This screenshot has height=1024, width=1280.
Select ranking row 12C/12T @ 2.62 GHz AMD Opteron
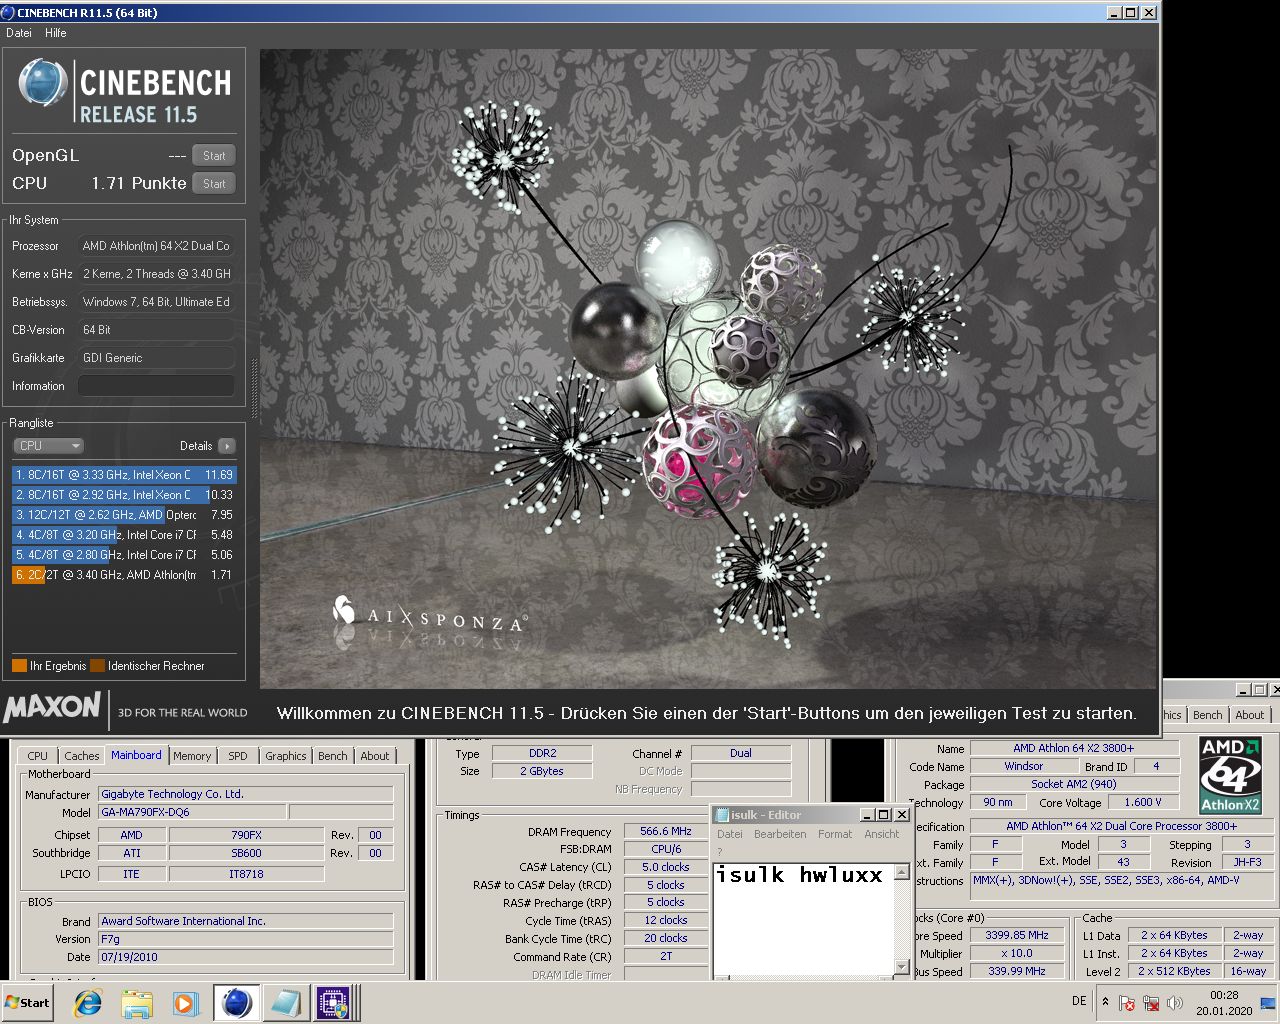point(124,515)
